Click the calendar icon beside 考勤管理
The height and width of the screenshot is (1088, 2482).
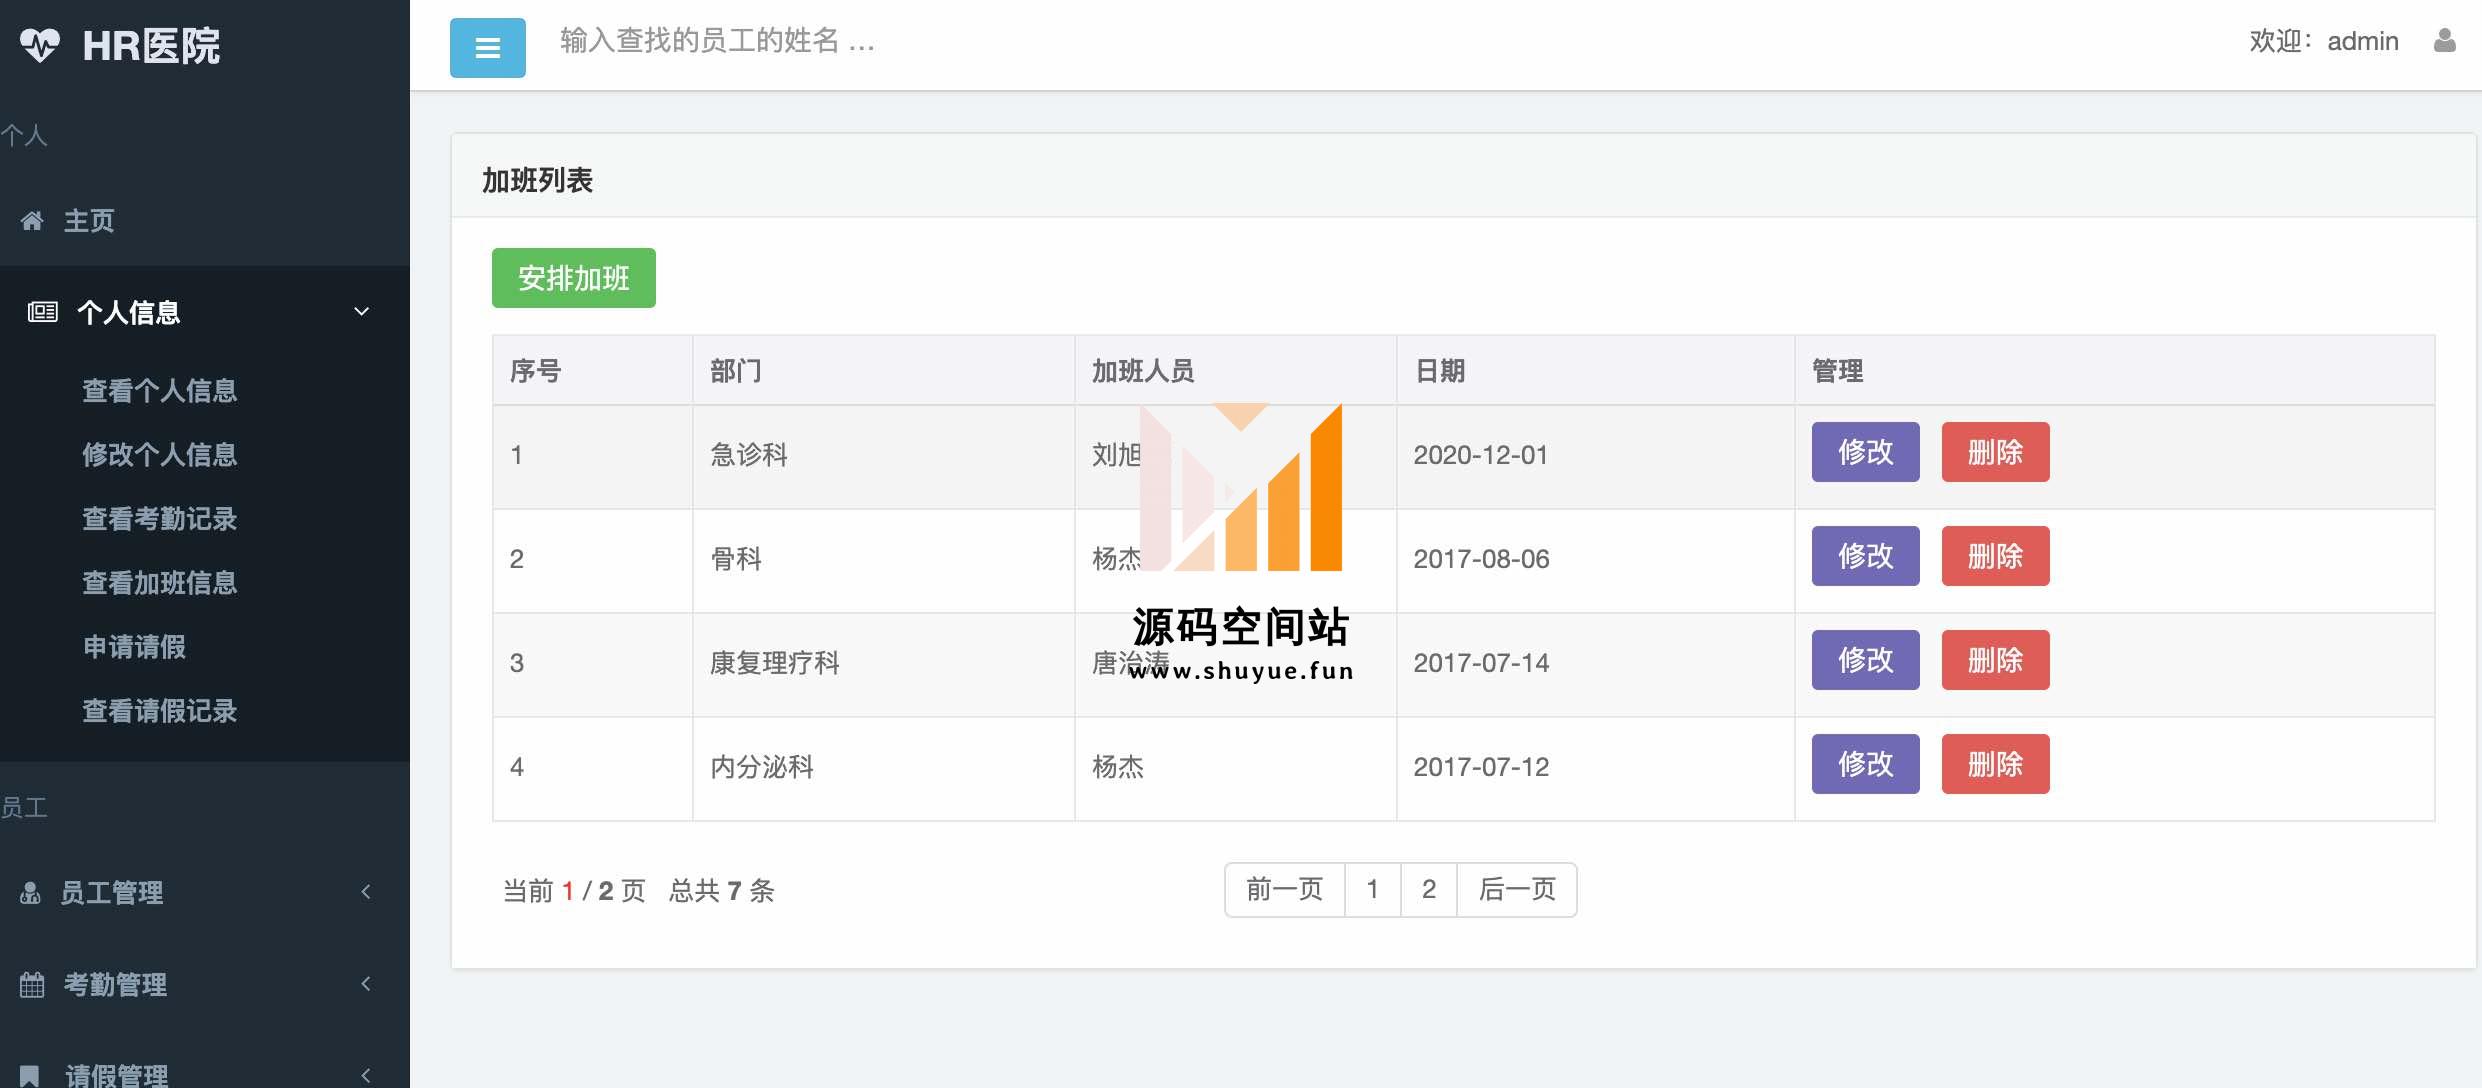32,984
